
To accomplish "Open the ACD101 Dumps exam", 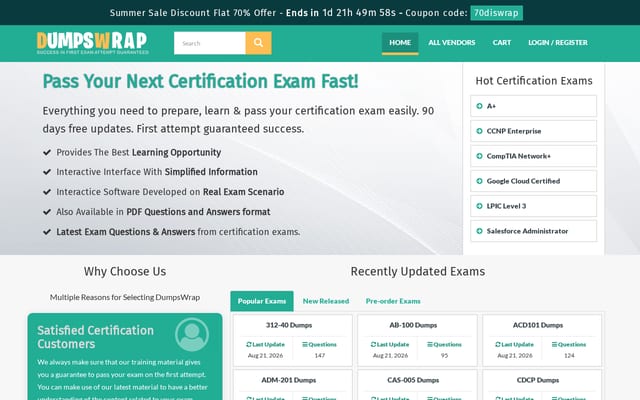I will click(538, 325).
